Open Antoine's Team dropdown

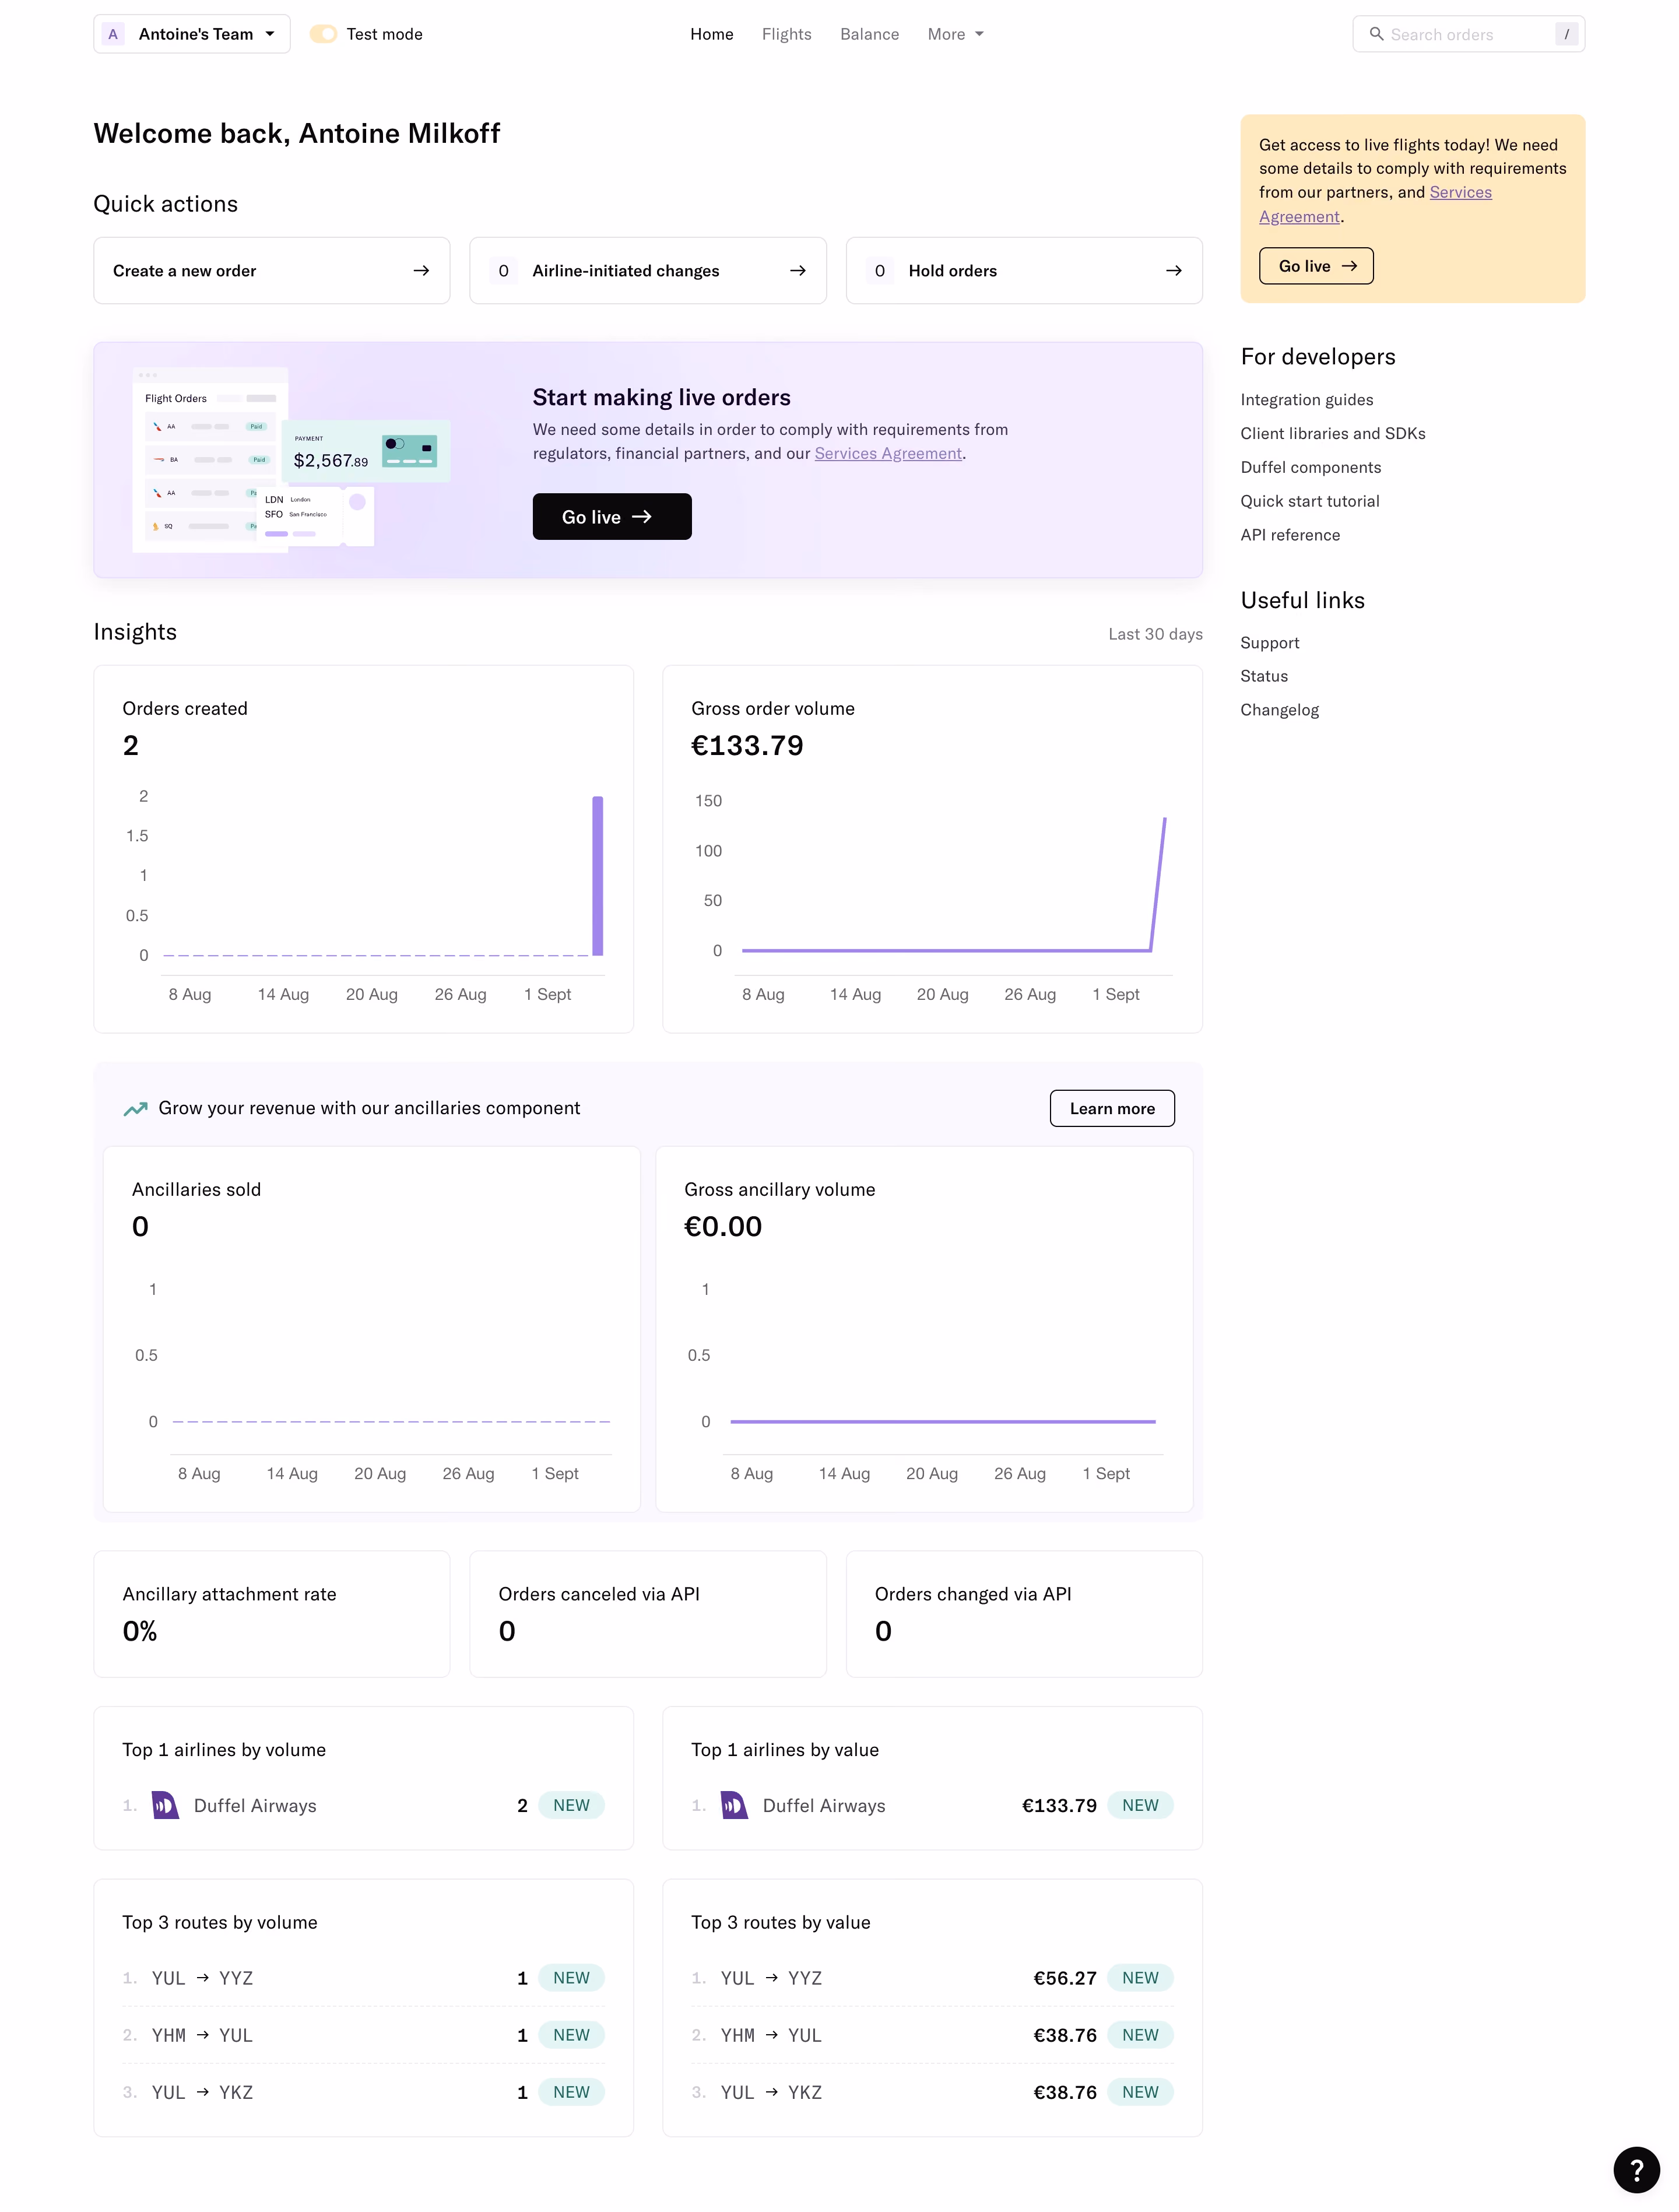pos(192,34)
